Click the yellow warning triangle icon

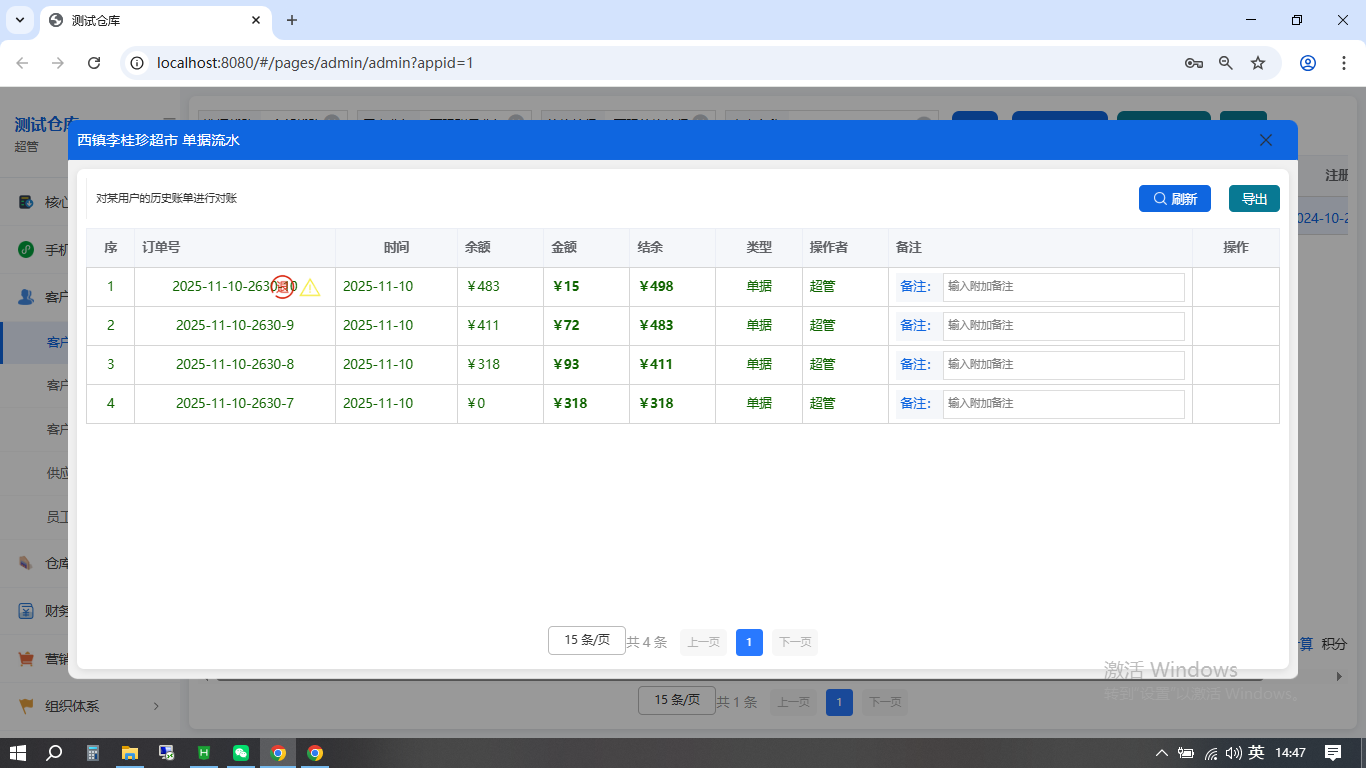pyautogui.click(x=310, y=288)
